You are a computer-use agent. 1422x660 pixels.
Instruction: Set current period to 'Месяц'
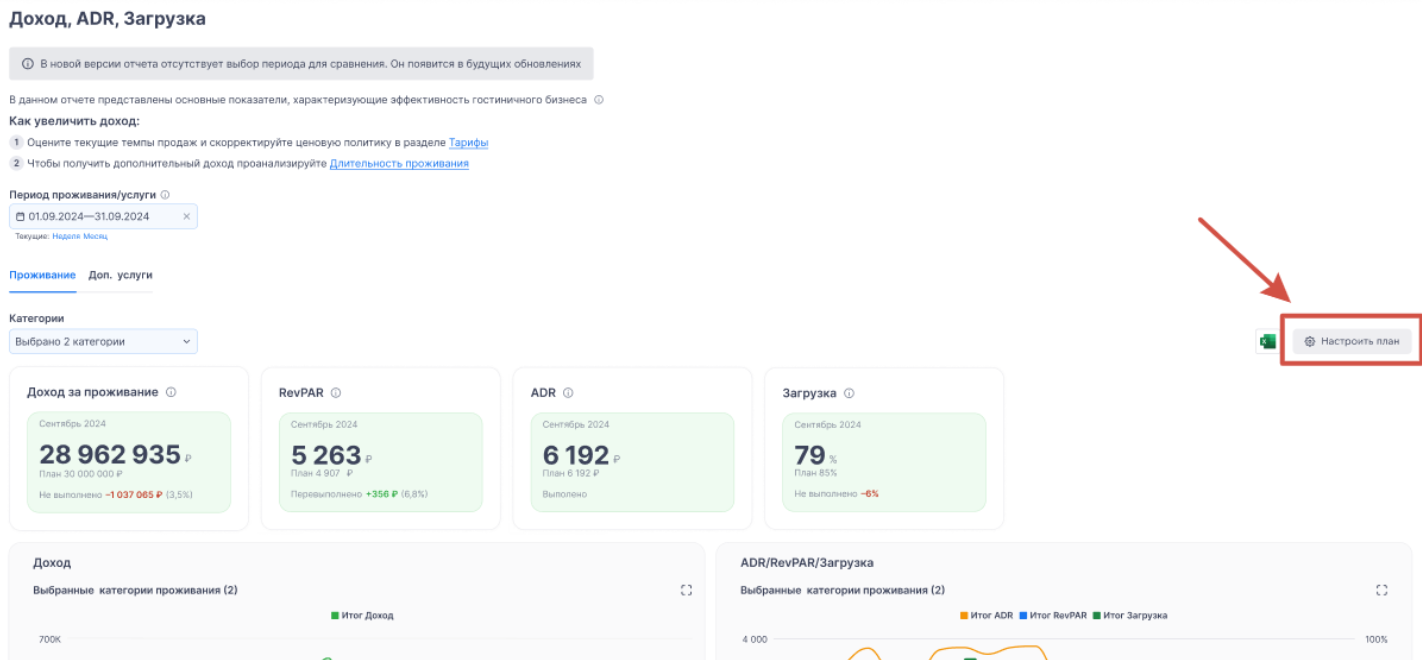pyautogui.click(x=95, y=237)
